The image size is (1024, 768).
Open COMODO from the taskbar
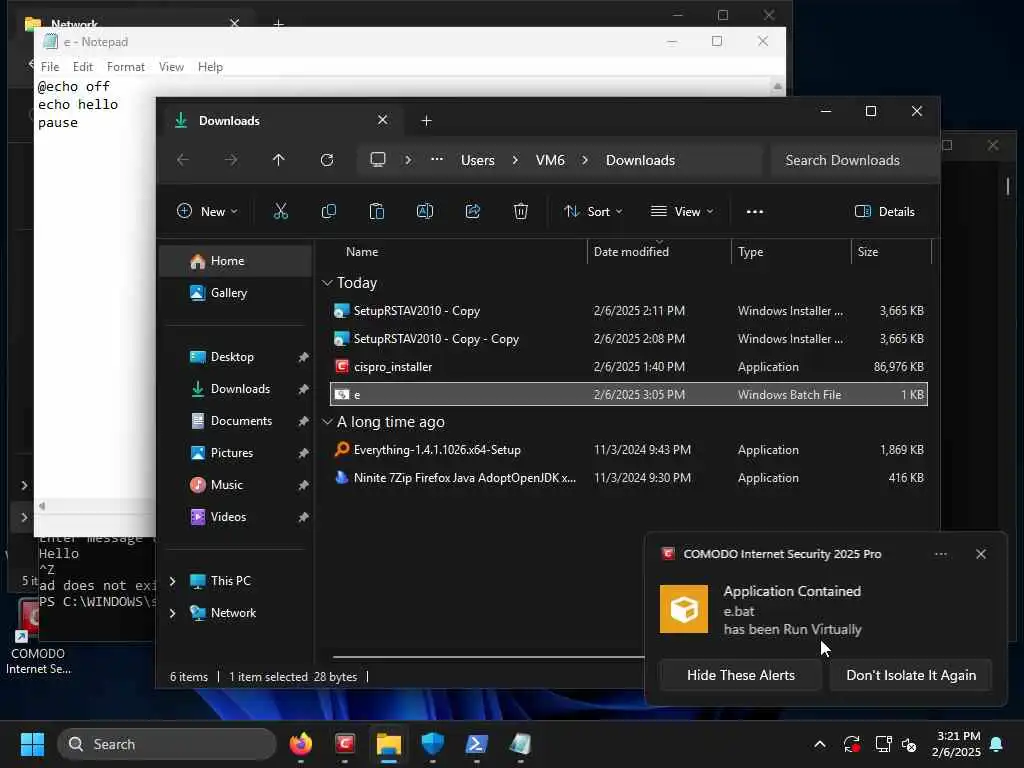click(x=345, y=744)
